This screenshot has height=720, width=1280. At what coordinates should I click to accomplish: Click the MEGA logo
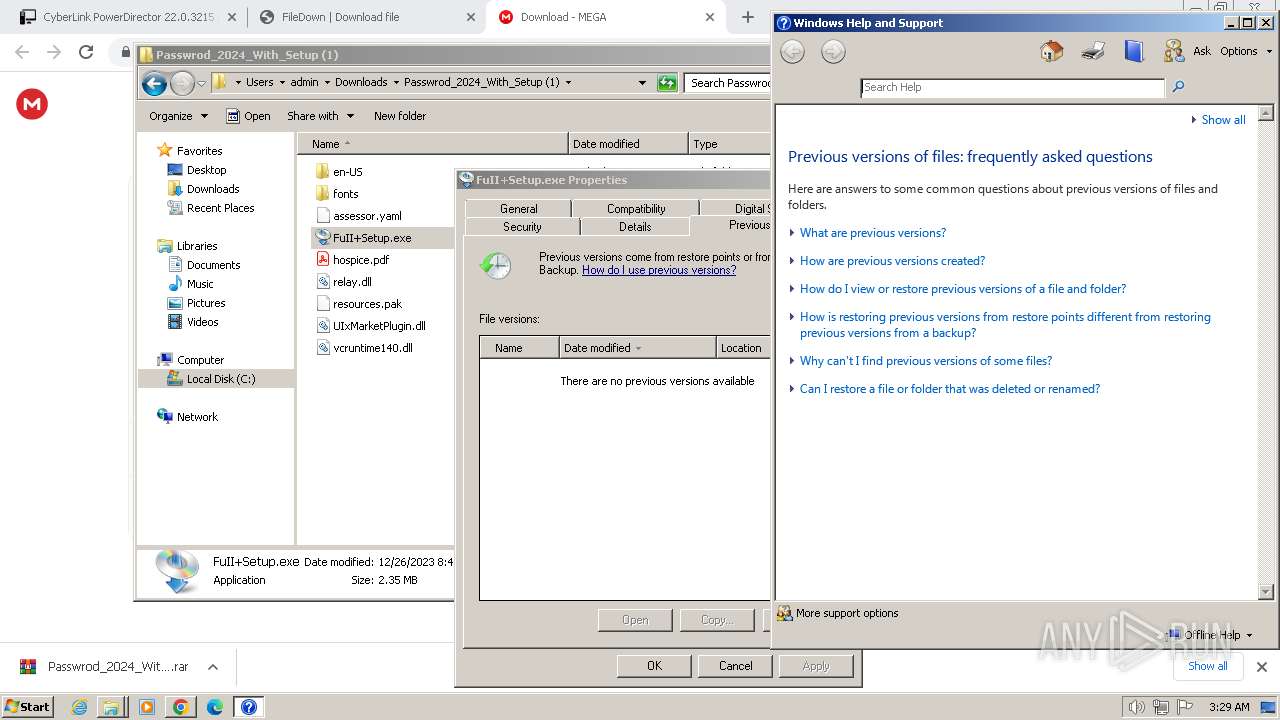[x=32, y=104]
